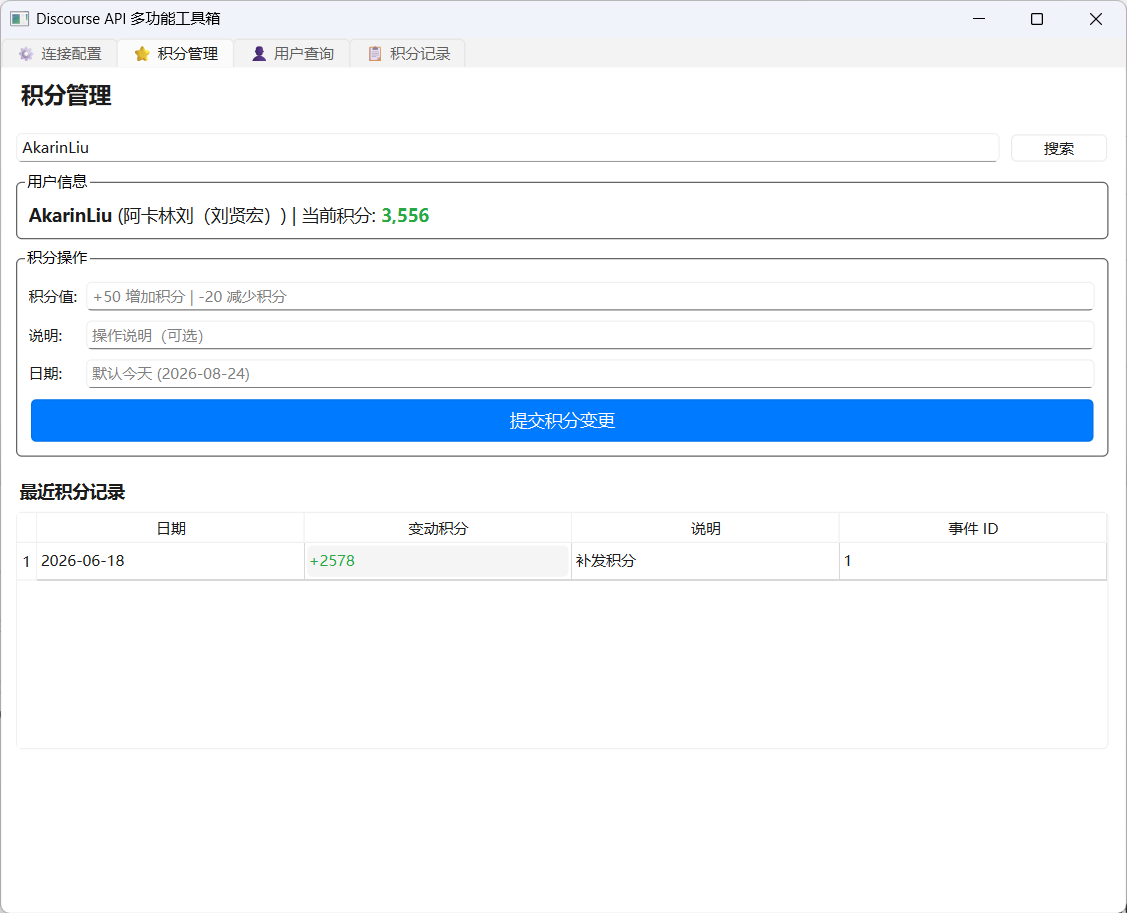
Task: Open the 连接配置 tab
Action: [x=60, y=54]
